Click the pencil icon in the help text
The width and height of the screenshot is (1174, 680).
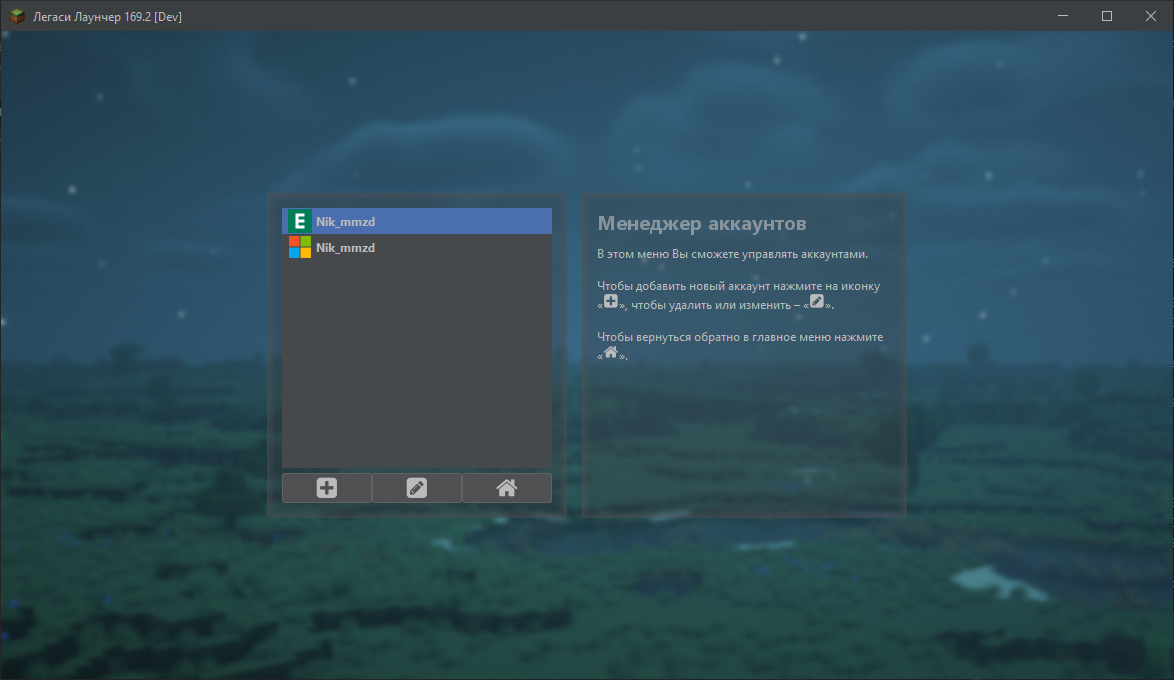817,301
